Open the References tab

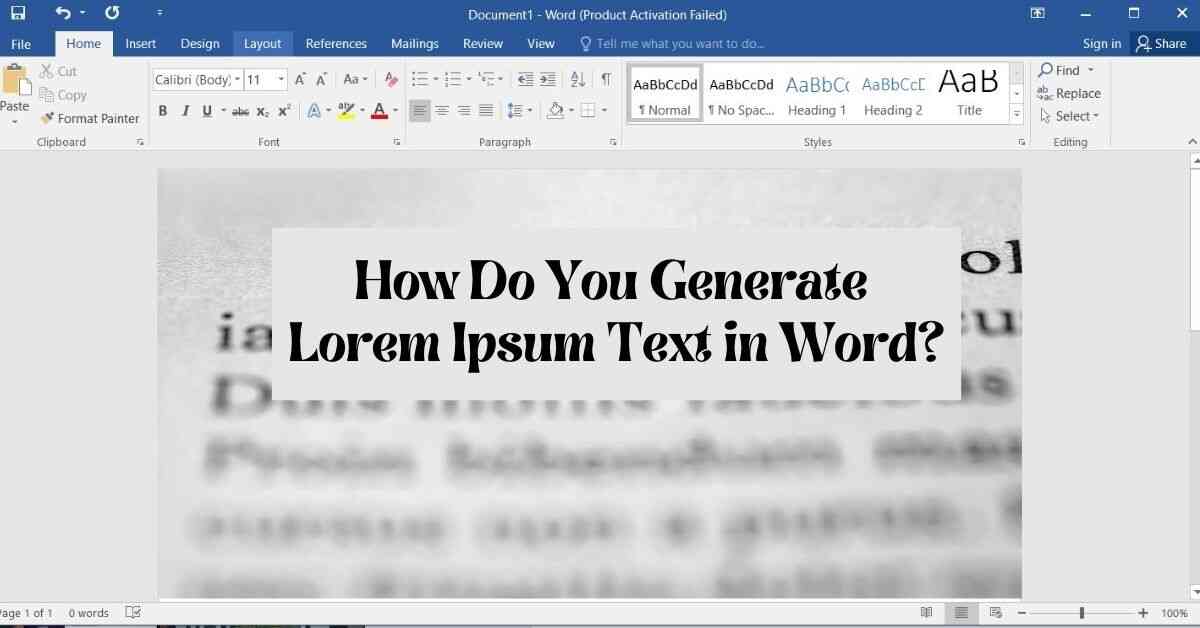click(x=336, y=44)
